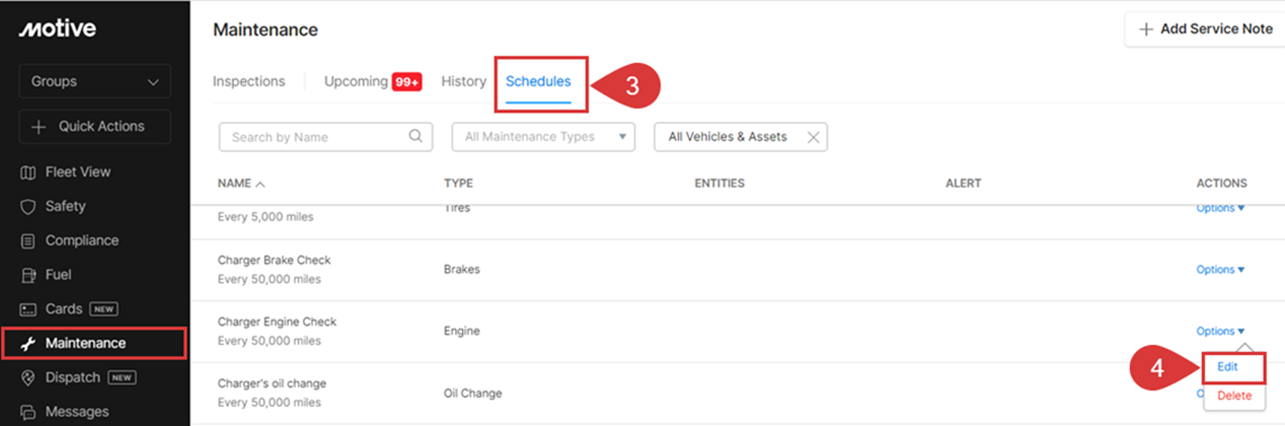
Task: Open the Fuel pump icon item
Action: click(x=28, y=274)
